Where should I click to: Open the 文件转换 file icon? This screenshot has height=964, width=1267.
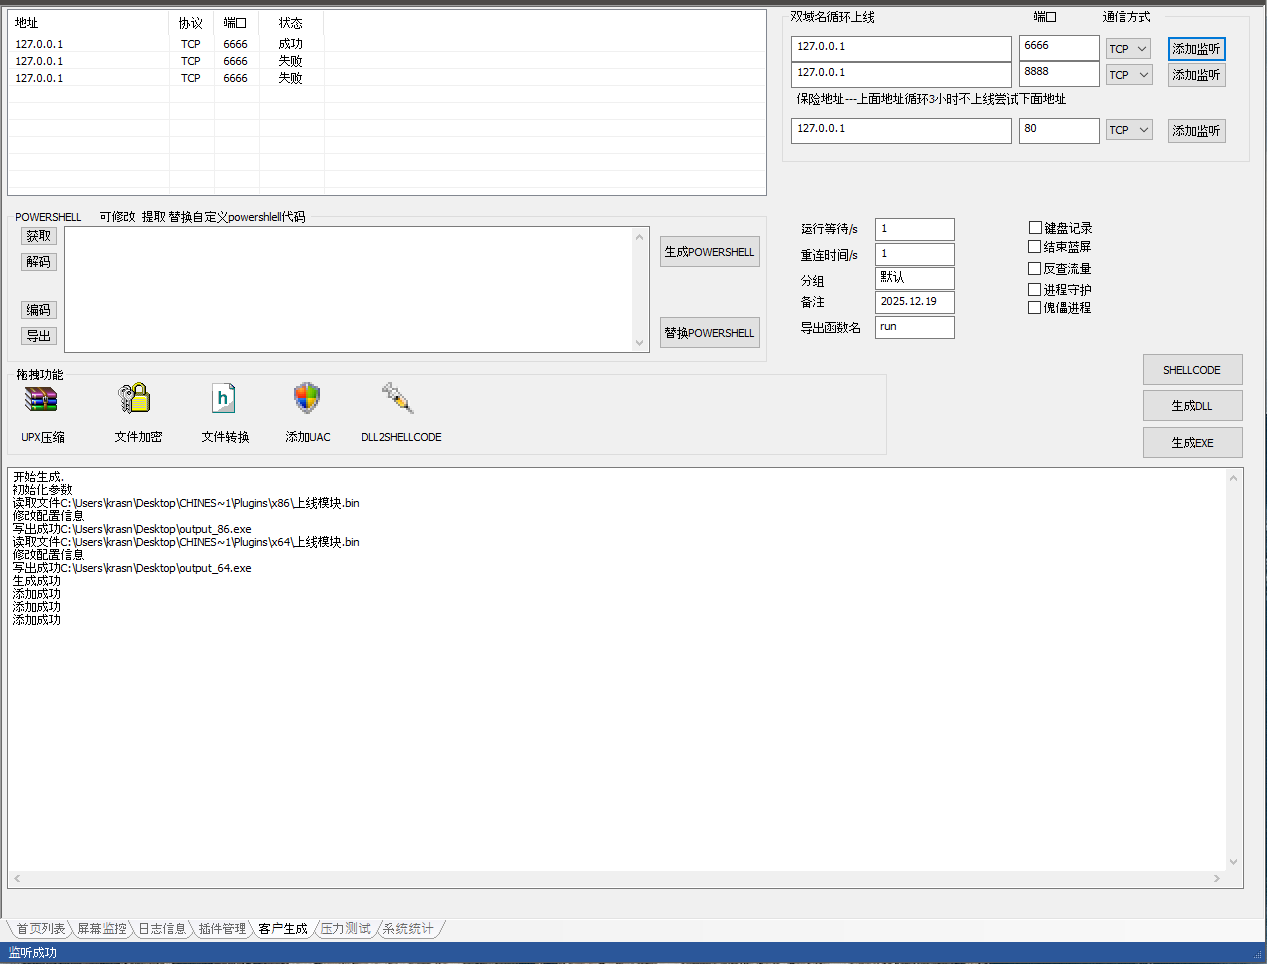coord(224,399)
